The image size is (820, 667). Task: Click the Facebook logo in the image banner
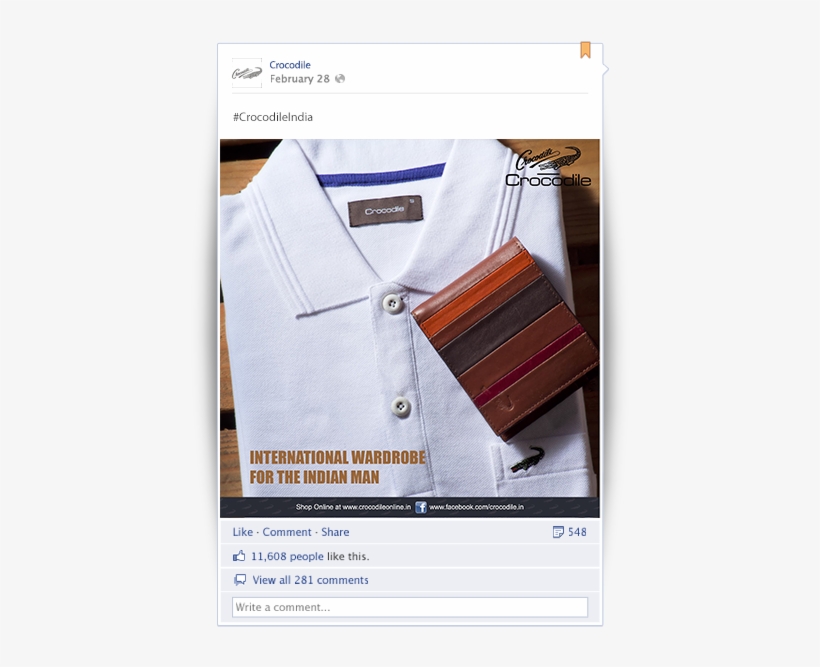tap(421, 507)
